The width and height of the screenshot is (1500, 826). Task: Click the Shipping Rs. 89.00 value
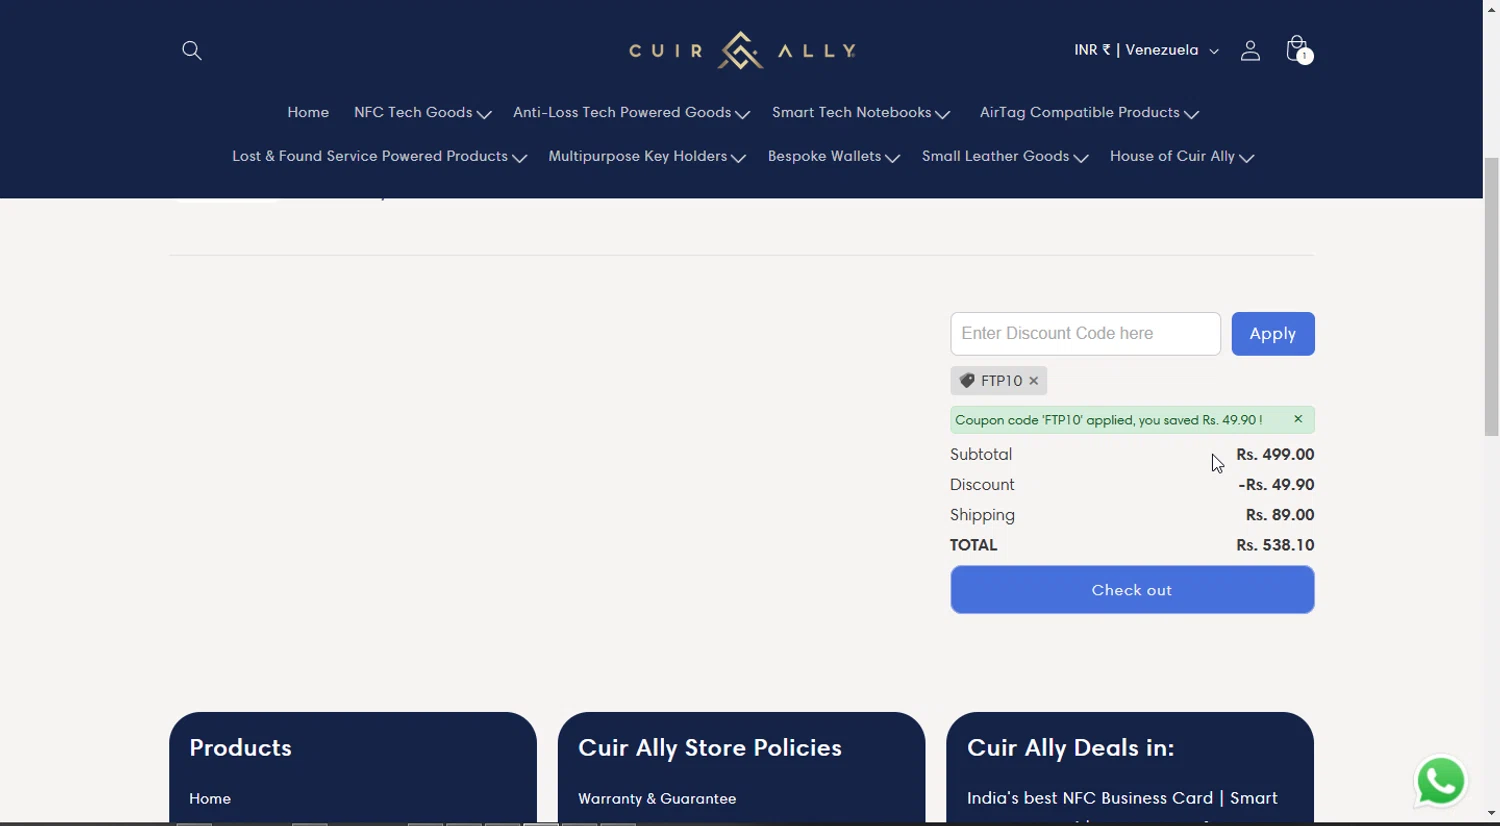tap(1280, 516)
